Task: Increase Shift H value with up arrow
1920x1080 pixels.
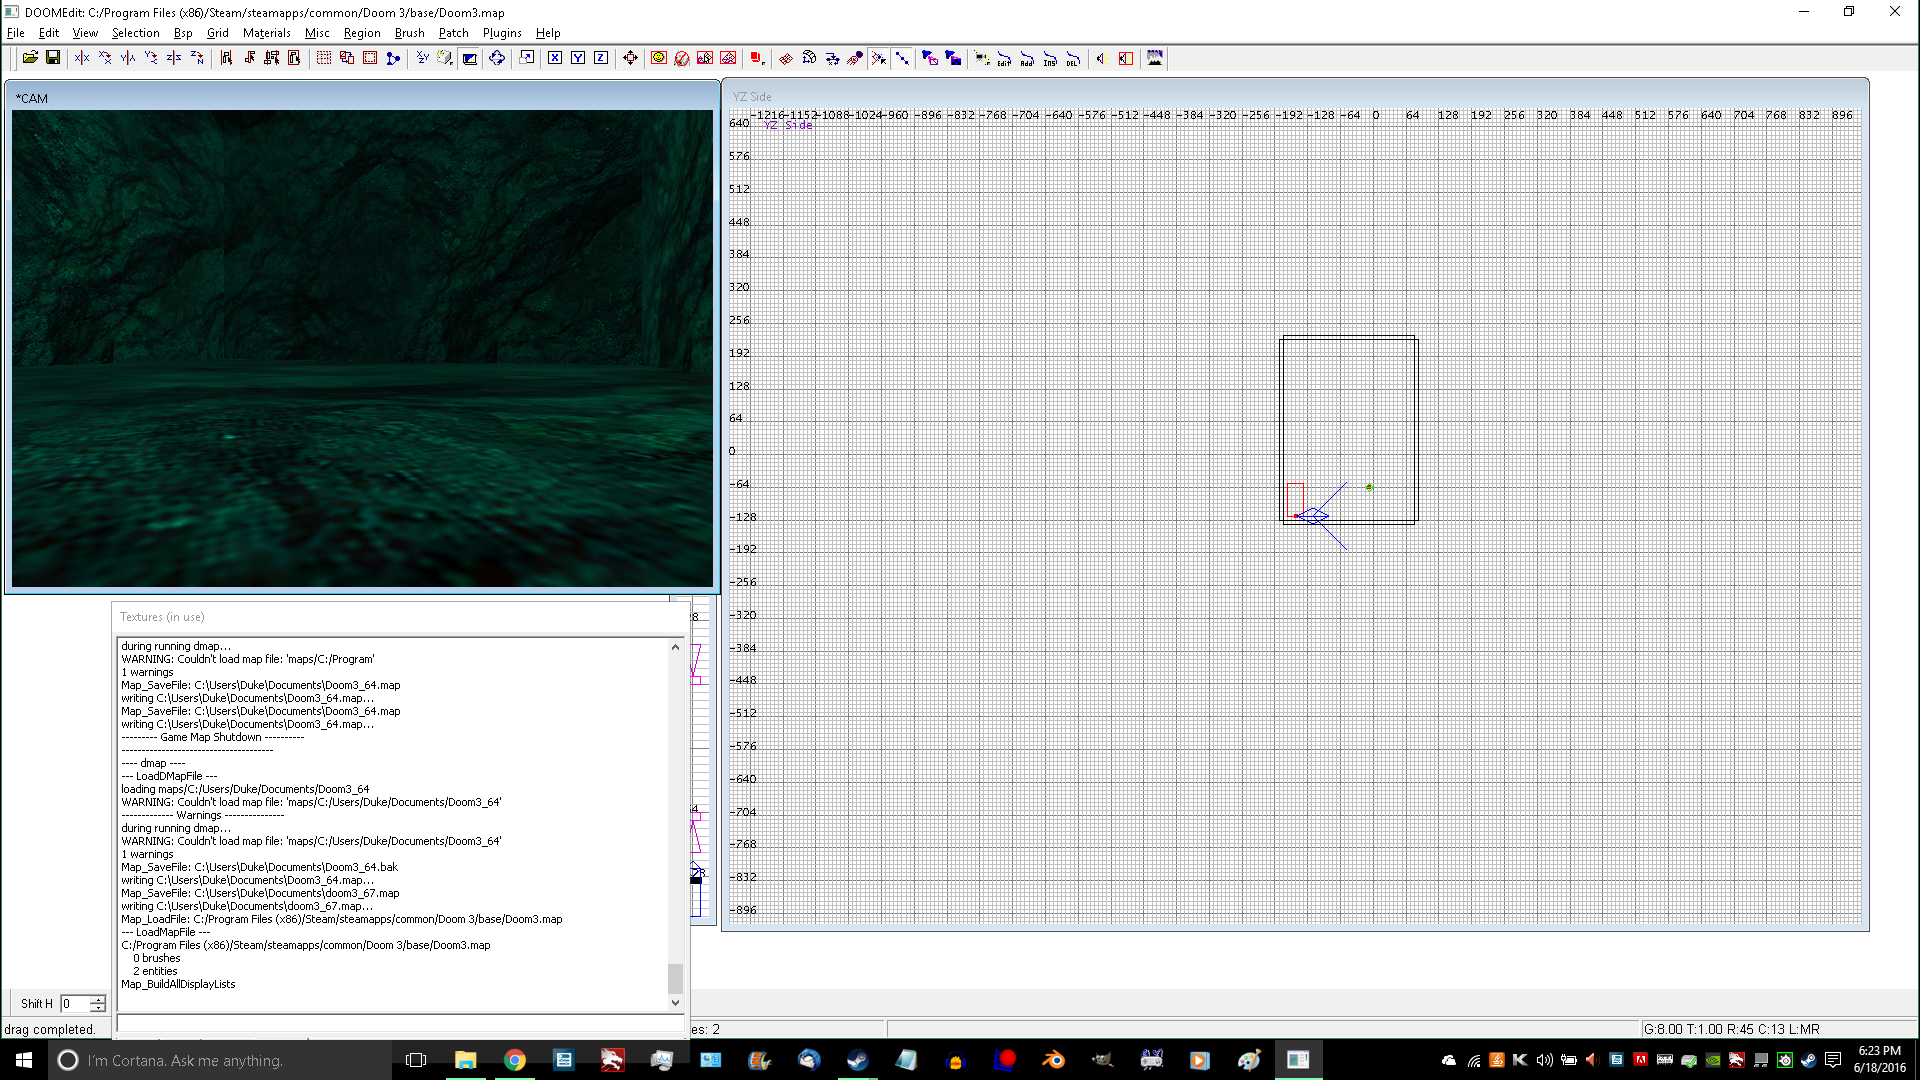Action: point(98,999)
